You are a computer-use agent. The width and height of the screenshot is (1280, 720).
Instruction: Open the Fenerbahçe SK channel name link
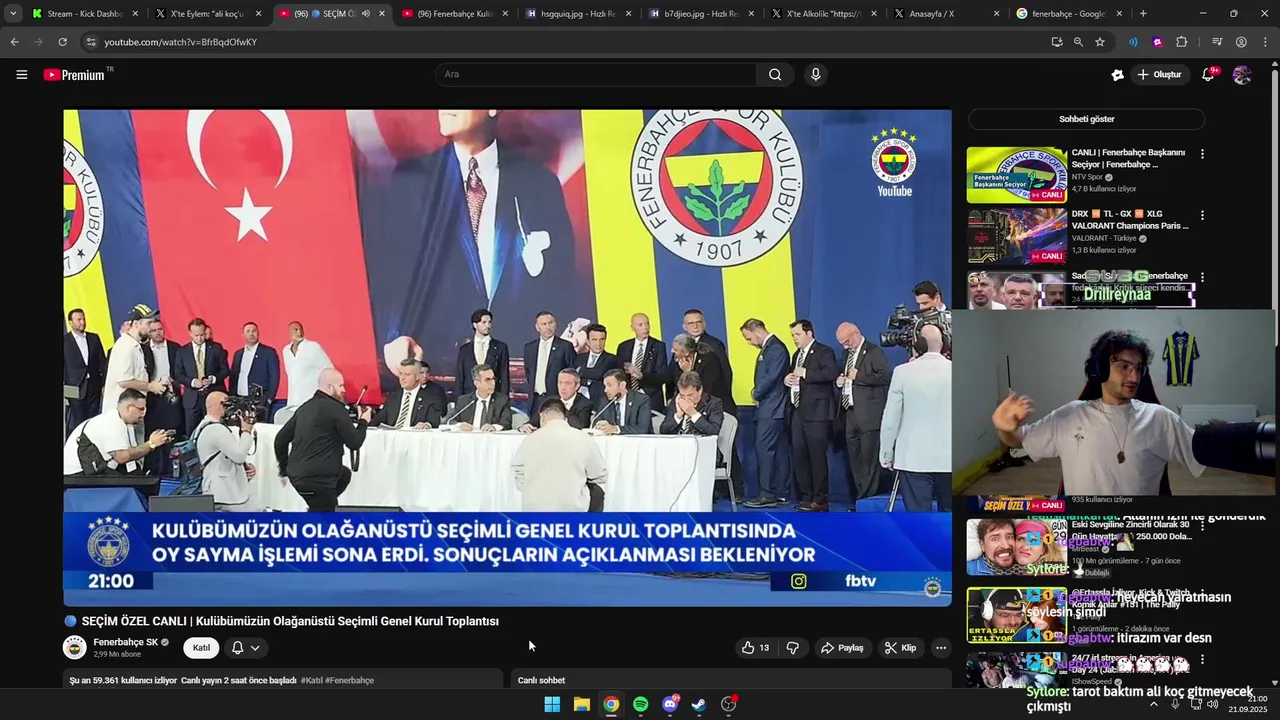tap(125, 642)
